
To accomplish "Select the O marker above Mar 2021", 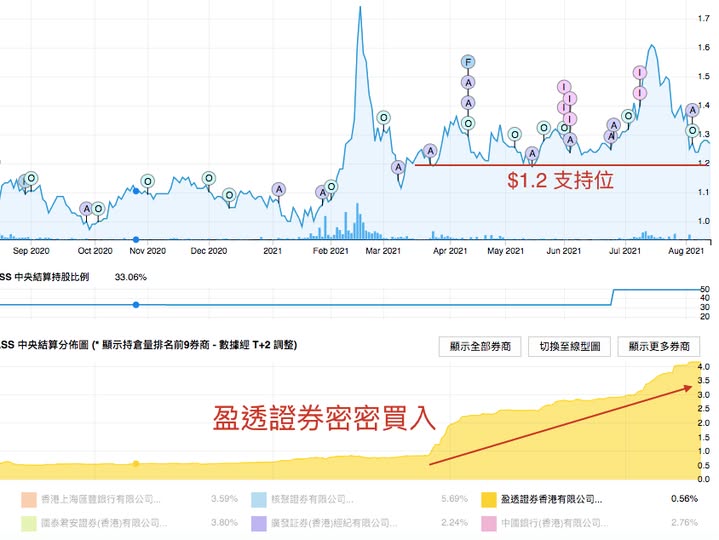I will click(x=383, y=118).
